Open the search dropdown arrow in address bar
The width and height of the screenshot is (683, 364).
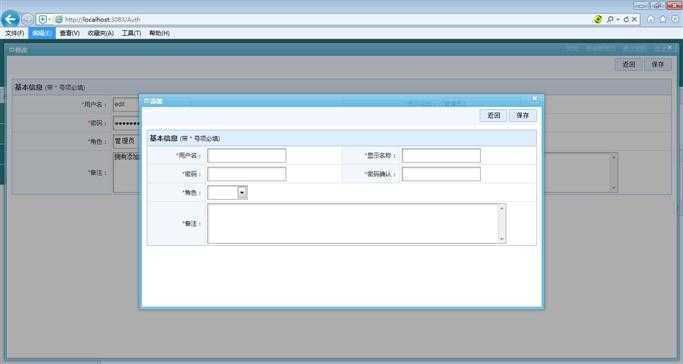pos(618,20)
